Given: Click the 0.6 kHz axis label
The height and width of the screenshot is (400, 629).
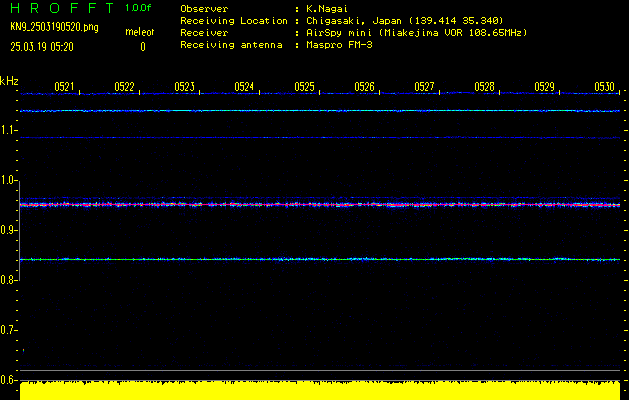Looking at the screenshot, I should coord(7,380).
